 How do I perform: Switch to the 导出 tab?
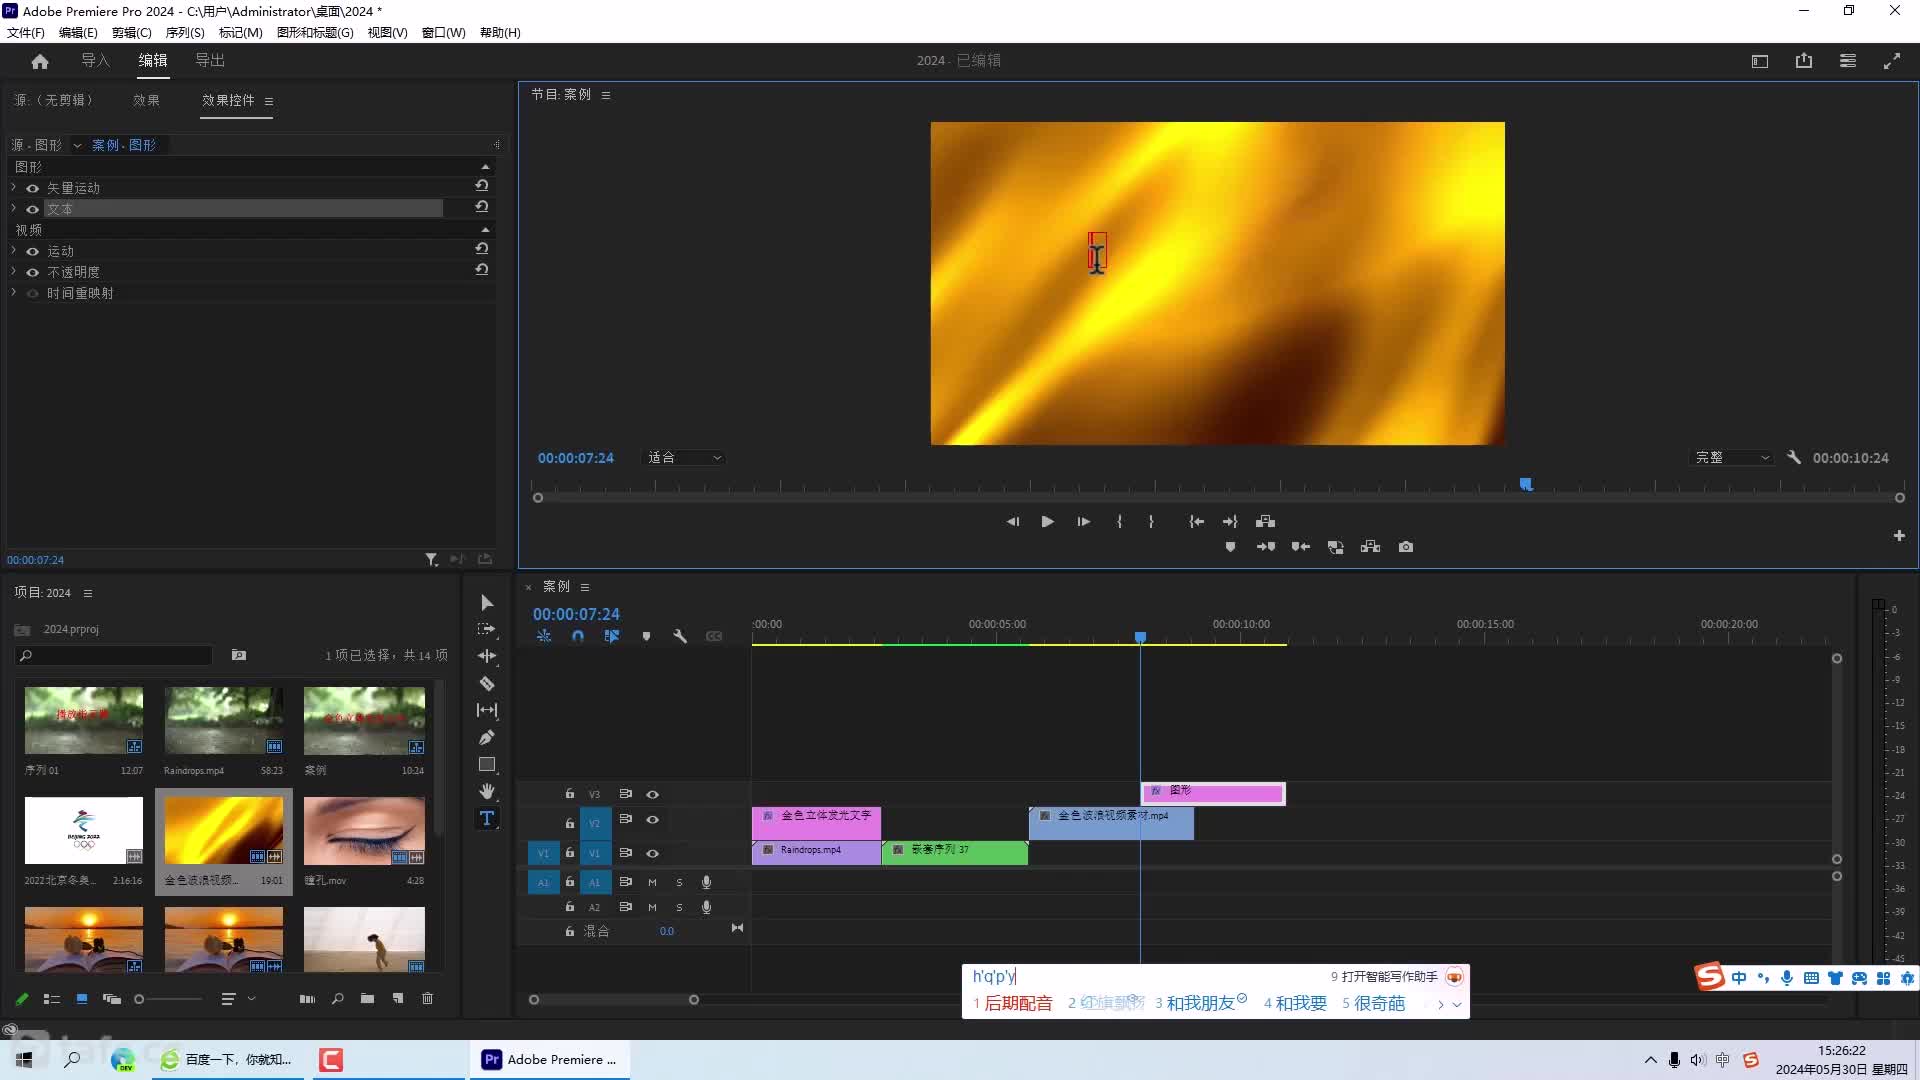(210, 61)
